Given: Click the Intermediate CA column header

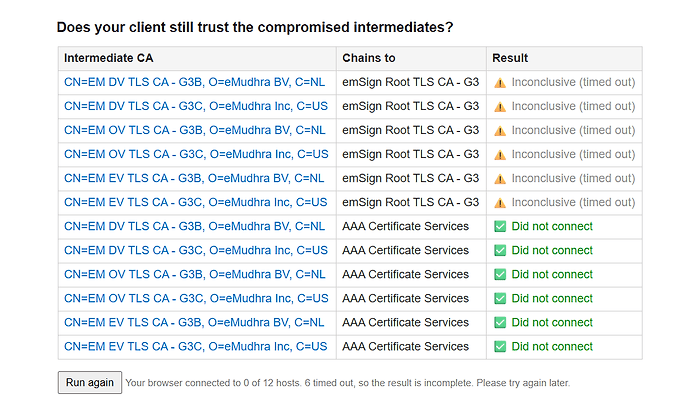Looking at the screenshot, I should click(x=109, y=58).
